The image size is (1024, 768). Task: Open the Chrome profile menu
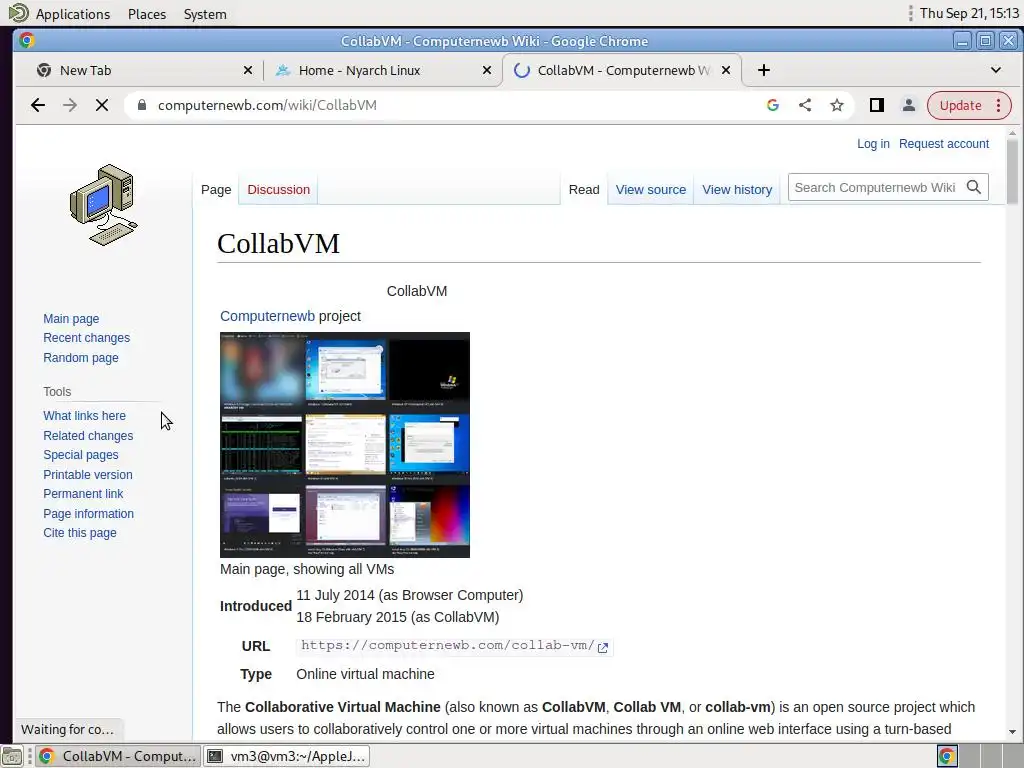(908, 105)
